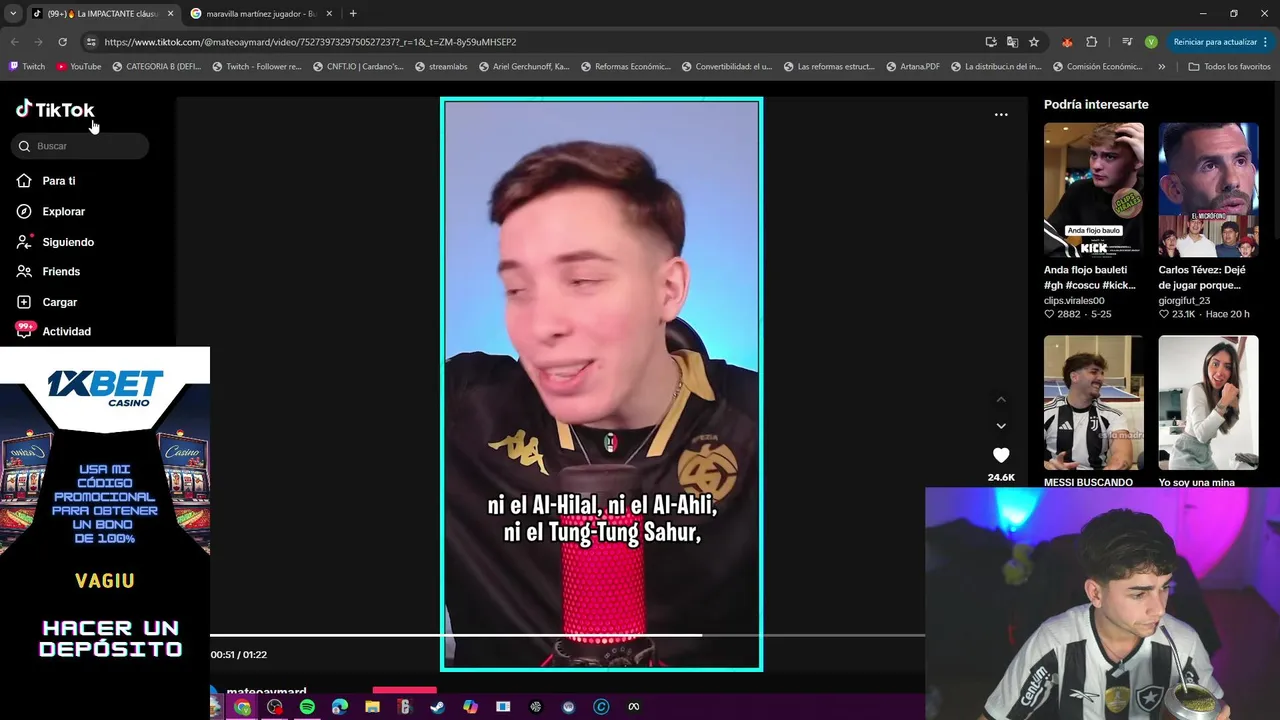Open the Cargar upload page

click(47, 302)
